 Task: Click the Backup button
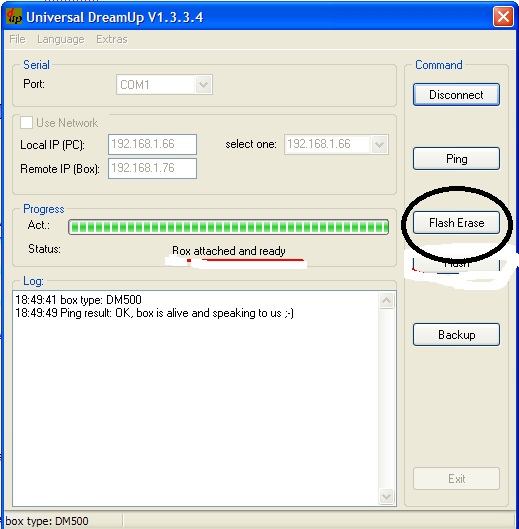point(456,334)
